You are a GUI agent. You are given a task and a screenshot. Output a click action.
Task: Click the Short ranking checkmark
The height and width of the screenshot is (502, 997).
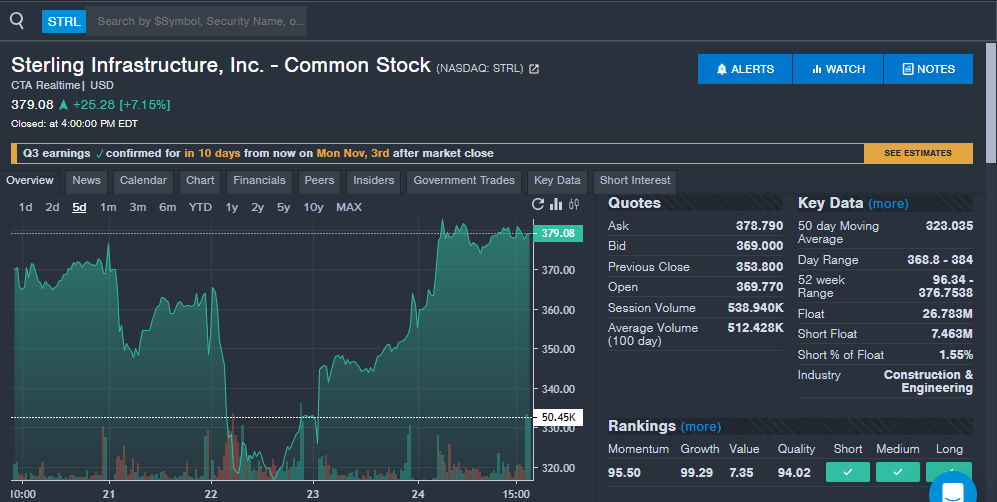[847, 472]
